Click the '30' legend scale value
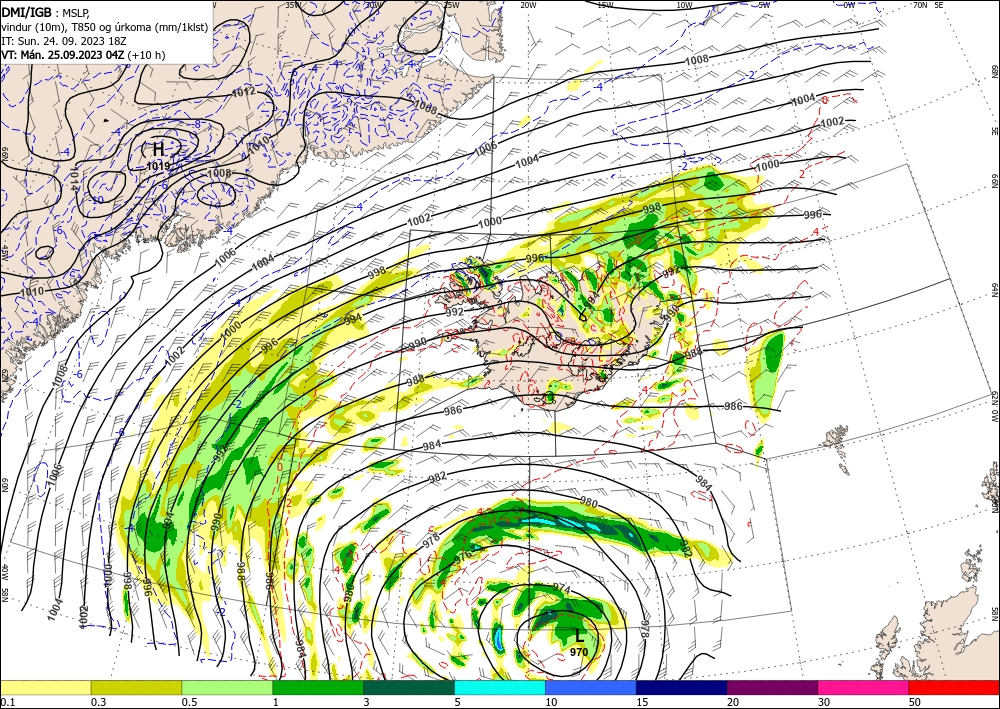 pyautogui.click(x=824, y=702)
